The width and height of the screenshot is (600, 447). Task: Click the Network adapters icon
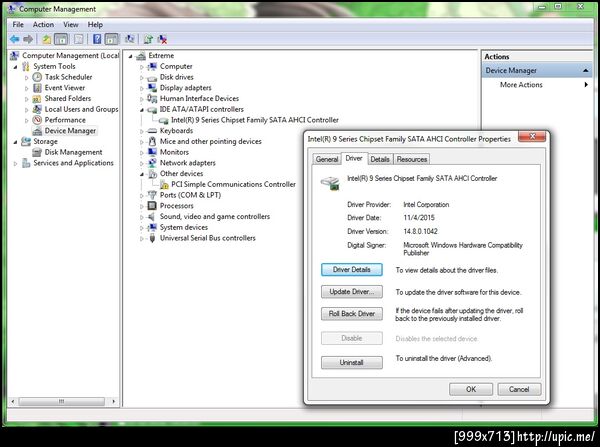pos(152,163)
